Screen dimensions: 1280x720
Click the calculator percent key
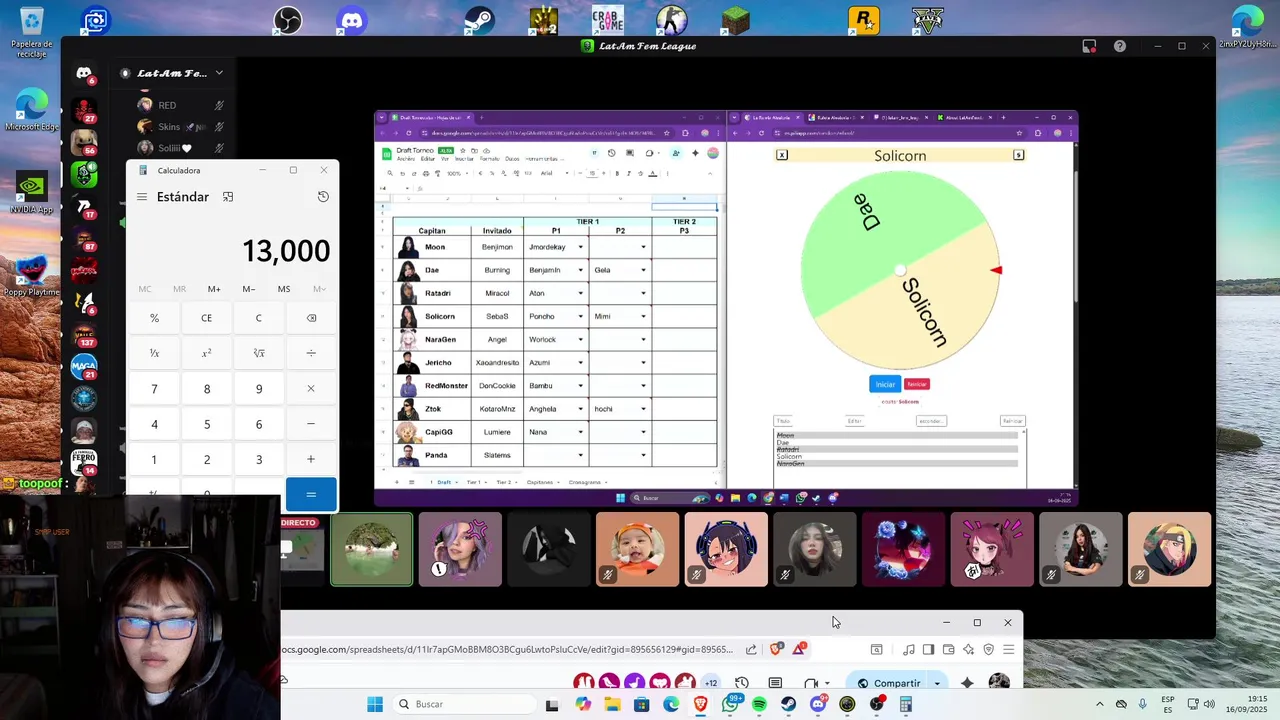(154, 318)
